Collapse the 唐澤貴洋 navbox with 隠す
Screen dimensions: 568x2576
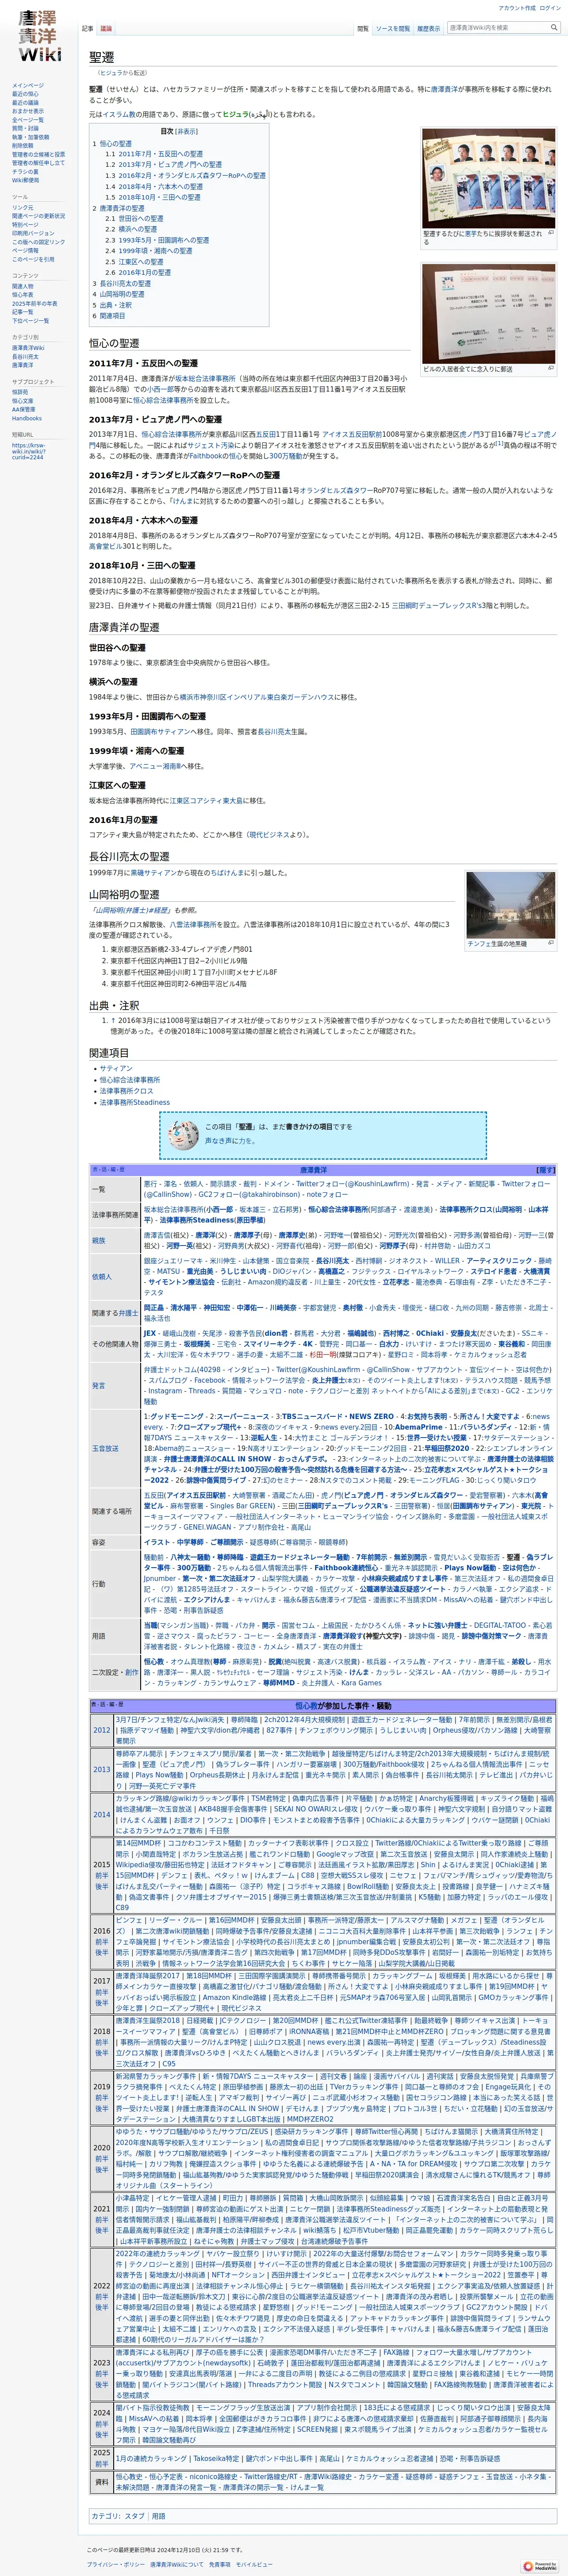pos(546,1169)
